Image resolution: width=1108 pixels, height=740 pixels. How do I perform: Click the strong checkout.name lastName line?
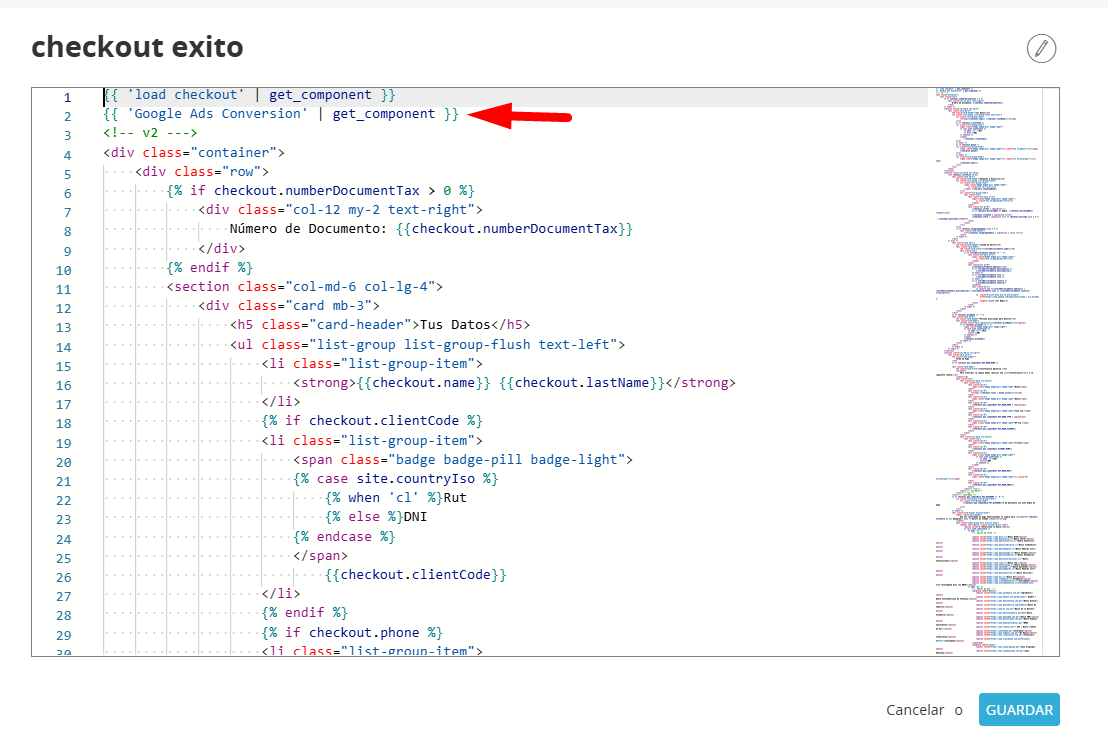point(514,382)
